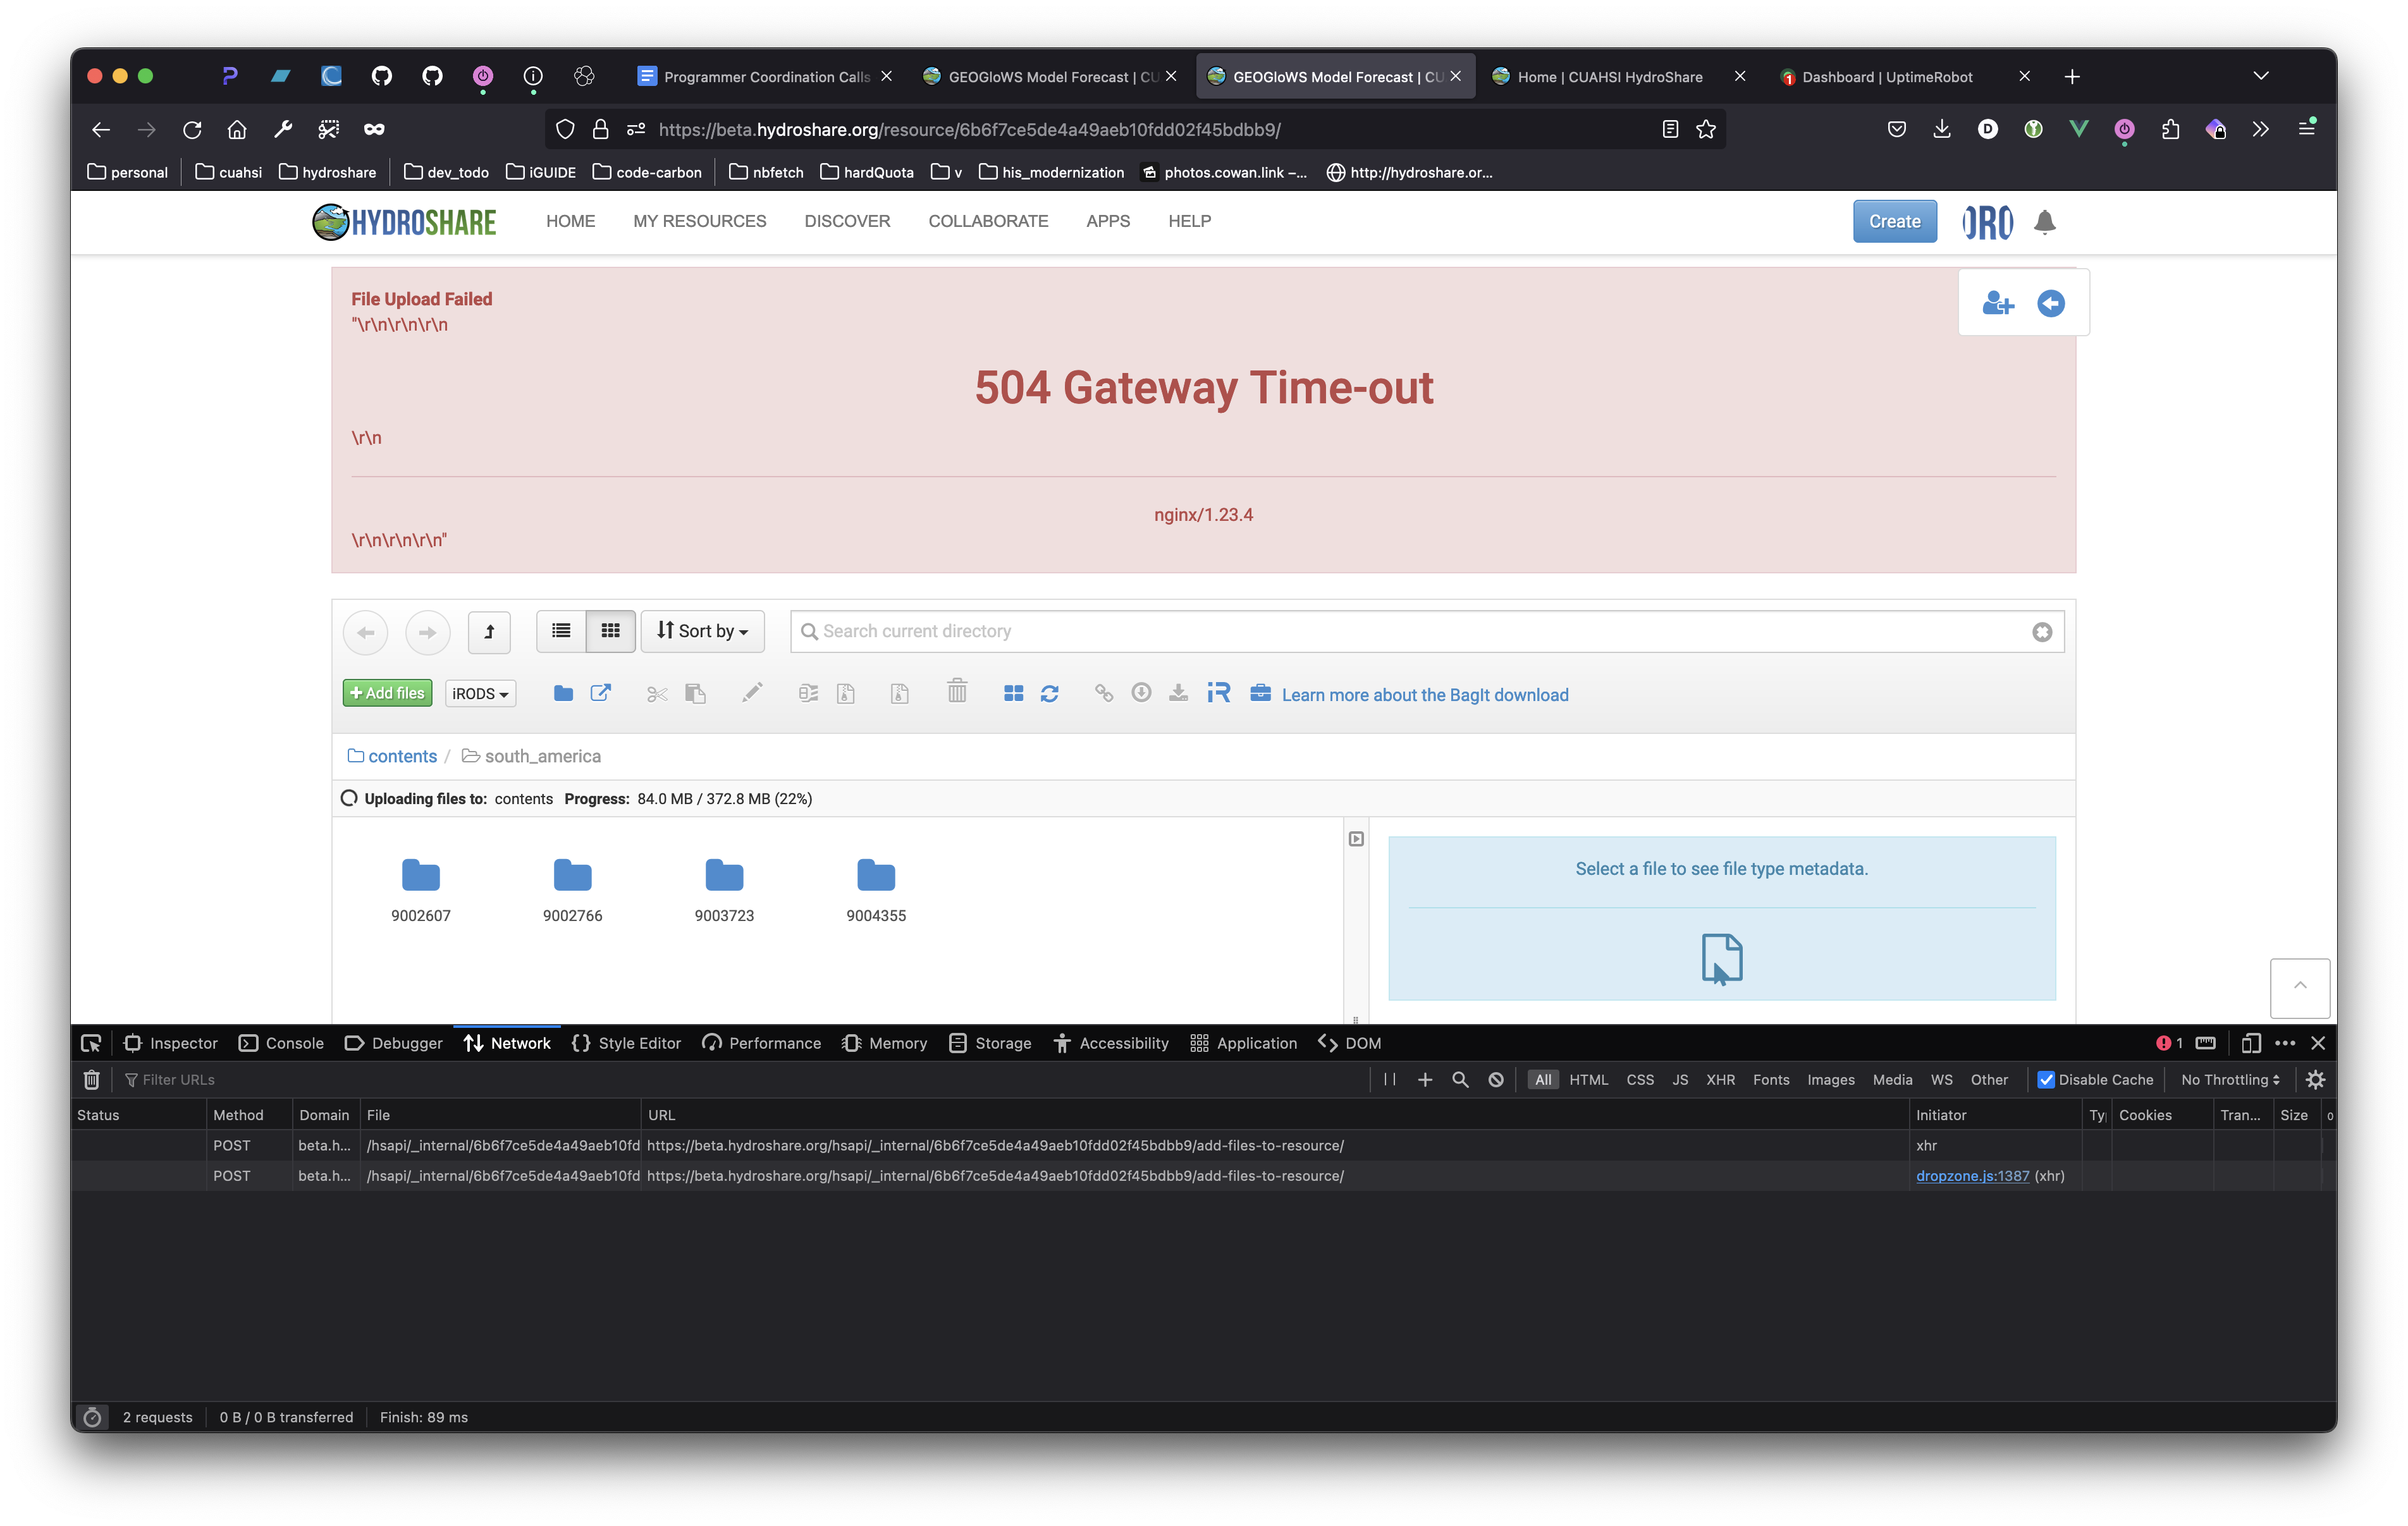
Task: Clear the directory search with the X icon
Action: 2042,632
